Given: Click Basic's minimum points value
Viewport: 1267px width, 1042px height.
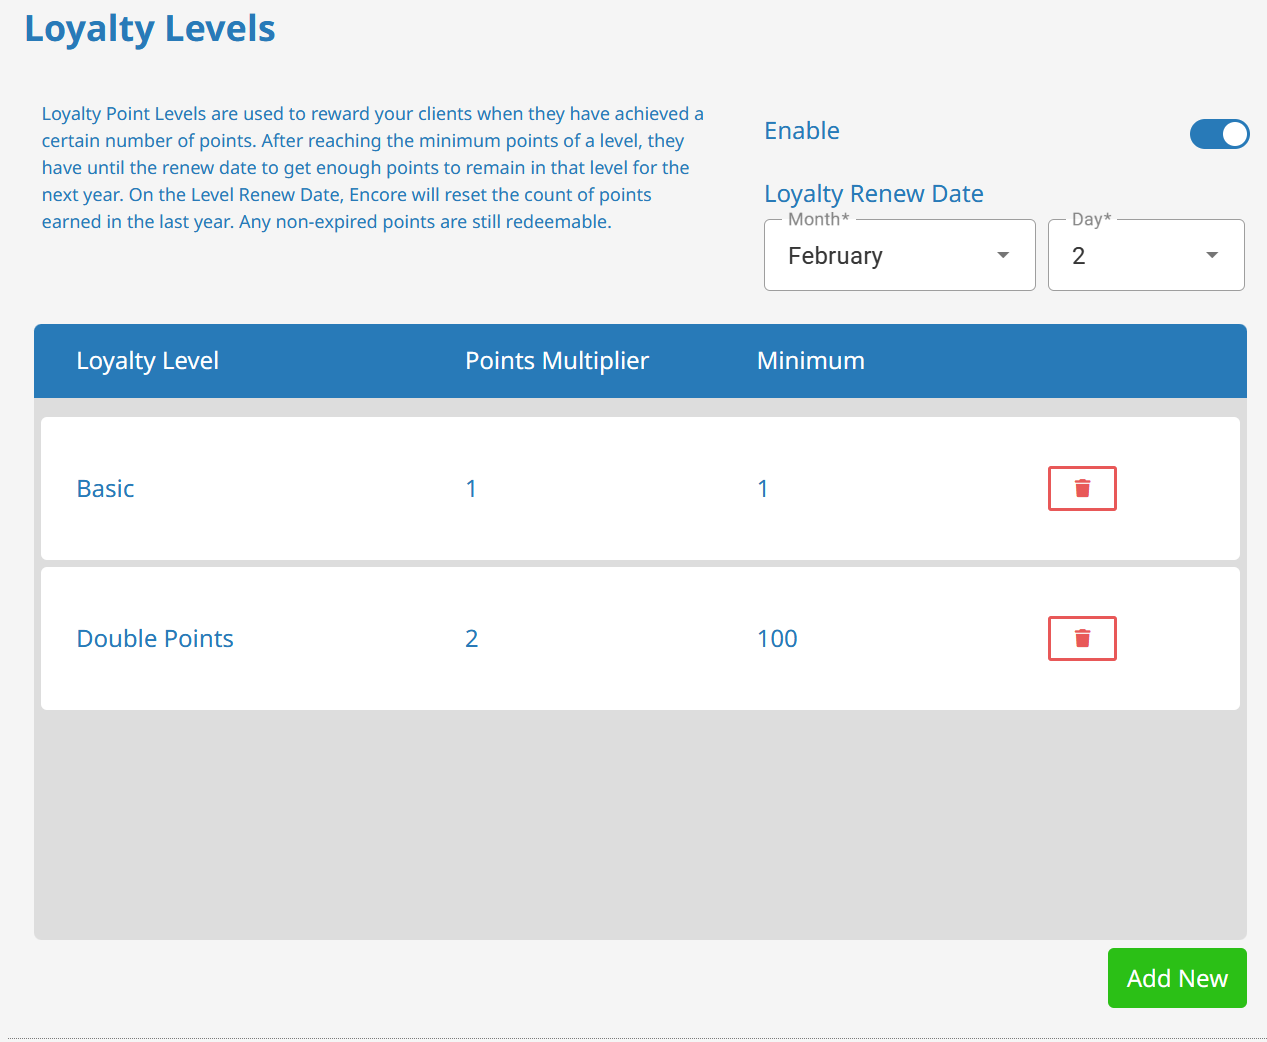Looking at the screenshot, I should pos(763,489).
